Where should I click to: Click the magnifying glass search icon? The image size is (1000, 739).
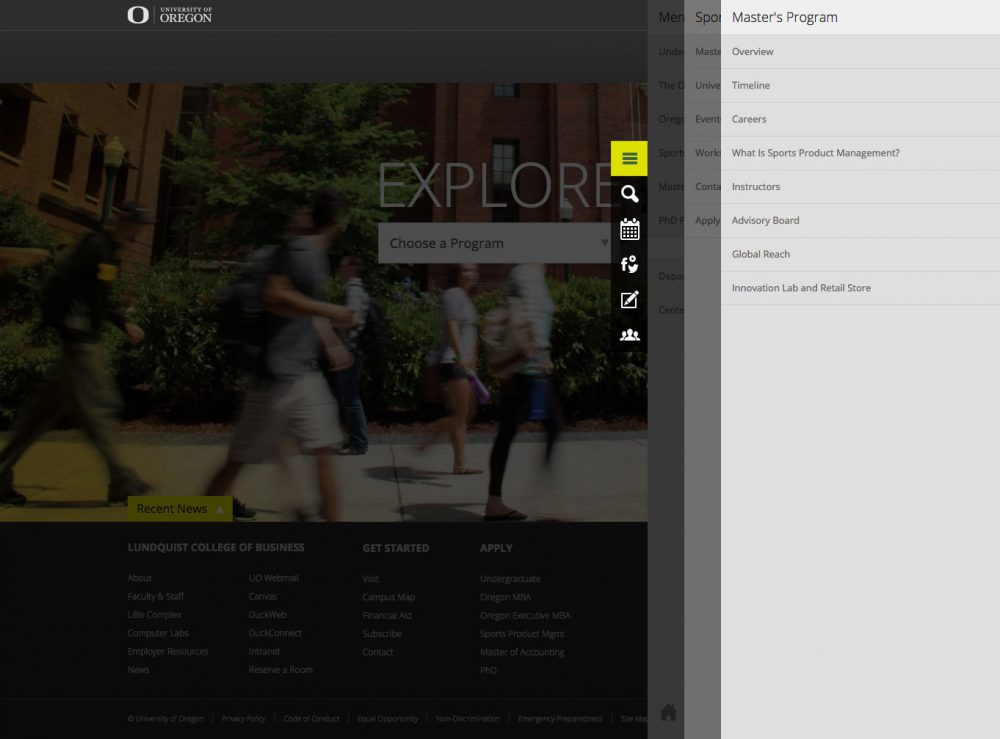tap(629, 194)
